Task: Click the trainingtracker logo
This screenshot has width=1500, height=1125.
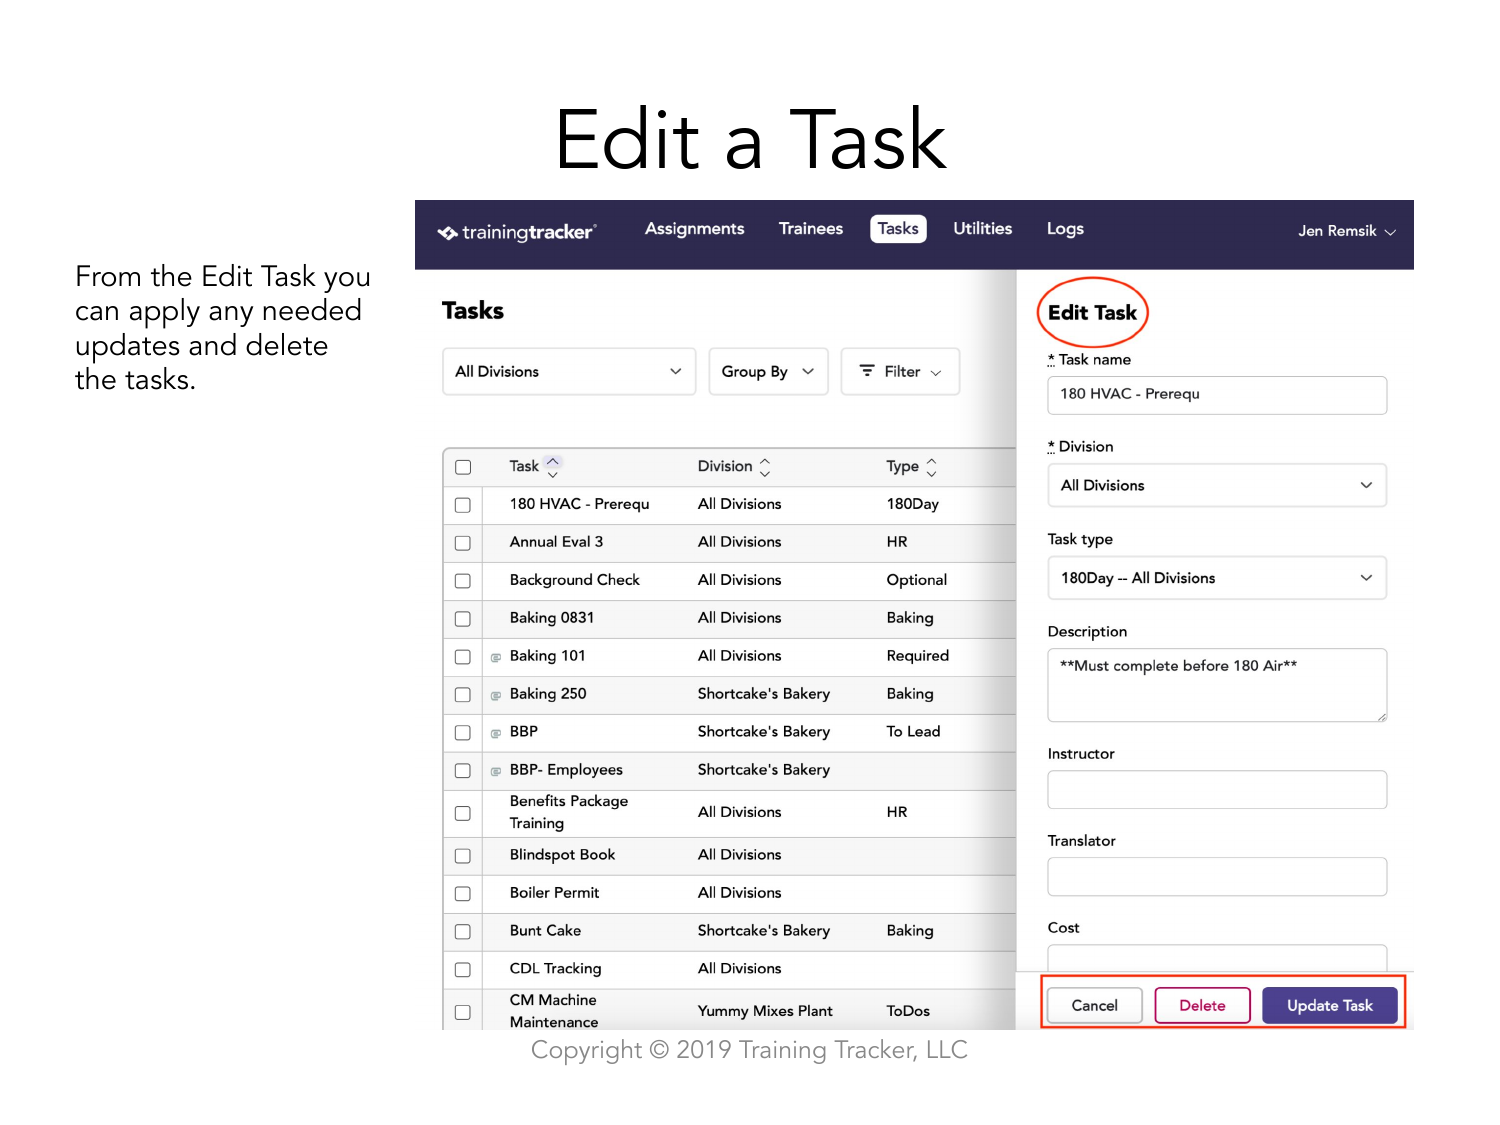Action: [517, 232]
